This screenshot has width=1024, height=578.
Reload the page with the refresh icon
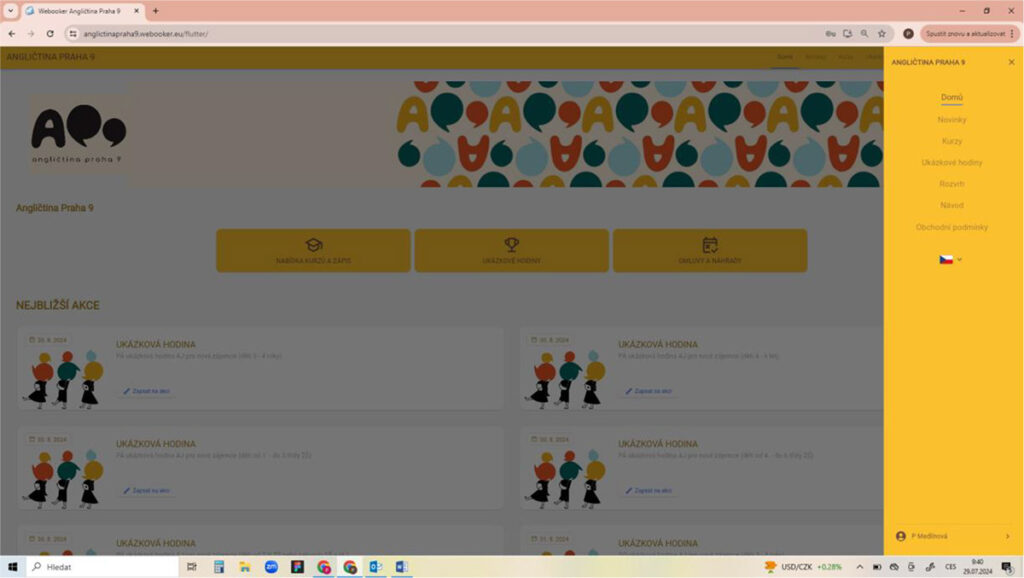(x=50, y=33)
